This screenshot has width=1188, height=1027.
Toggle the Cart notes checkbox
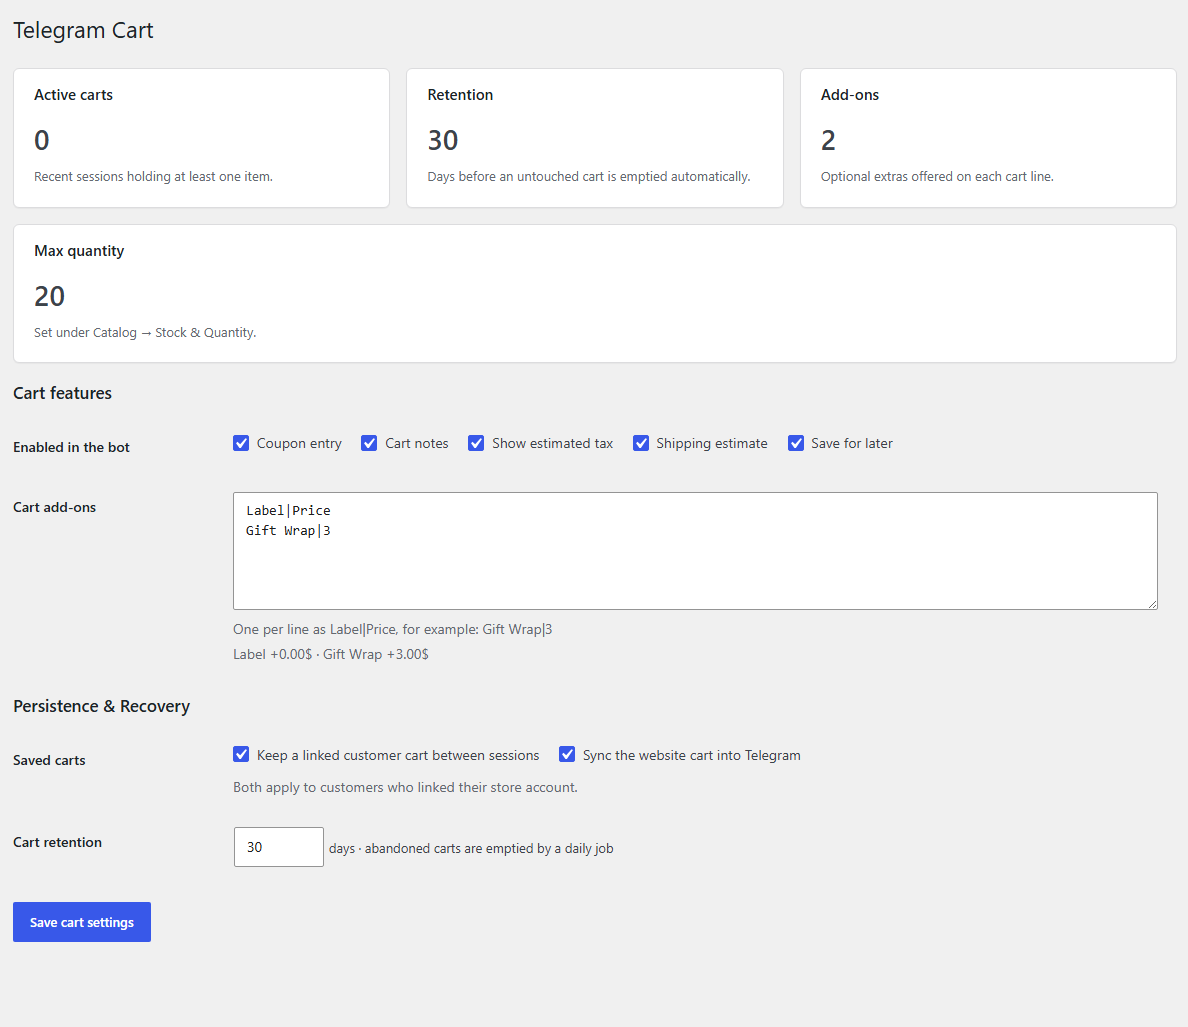point(369,443)
